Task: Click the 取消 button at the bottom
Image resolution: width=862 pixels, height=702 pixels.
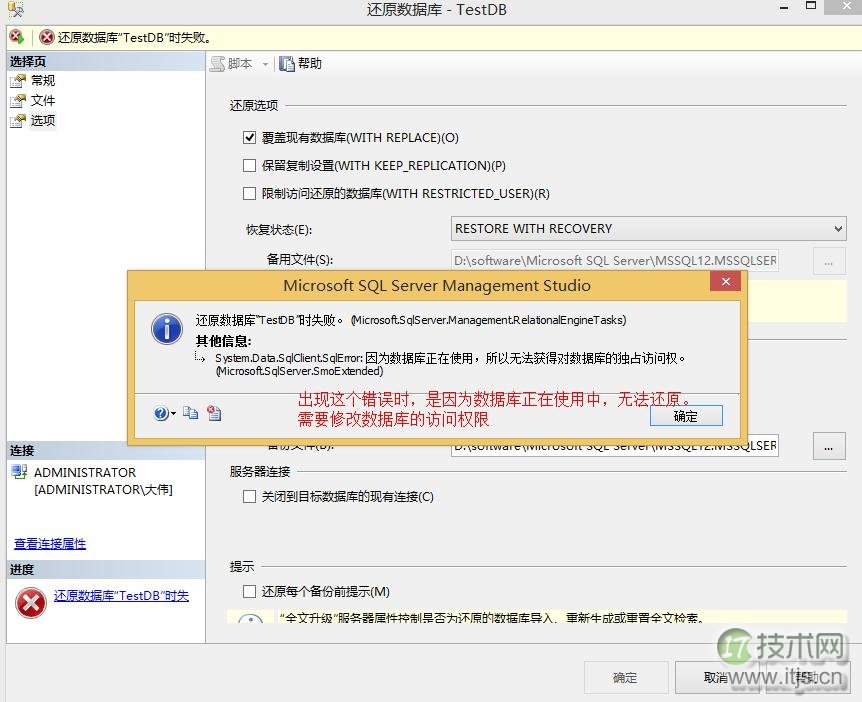Action: tap(716, 678)
